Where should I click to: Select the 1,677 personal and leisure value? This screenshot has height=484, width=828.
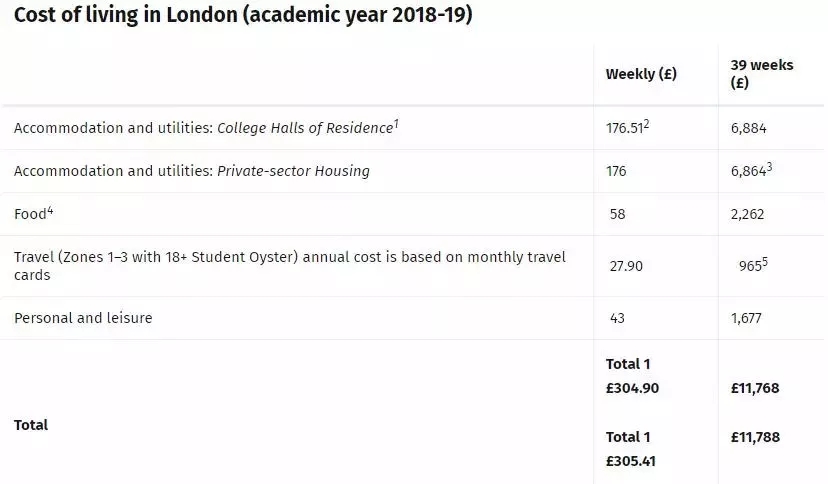pyautogui.click(x=746, y=318)
